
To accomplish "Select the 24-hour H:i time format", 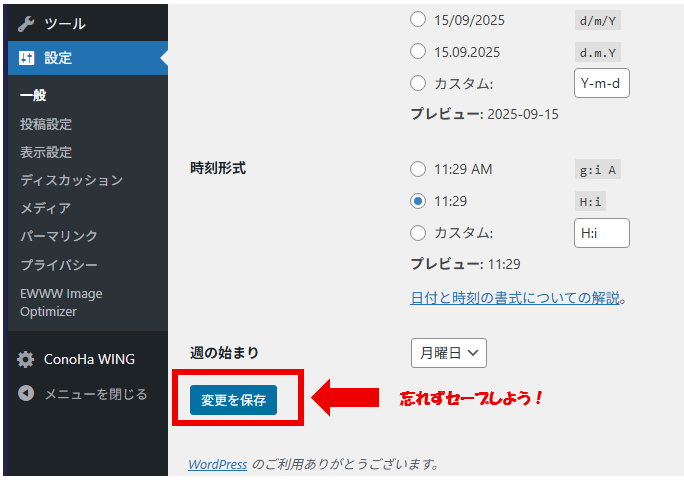I will pos(418,201).
